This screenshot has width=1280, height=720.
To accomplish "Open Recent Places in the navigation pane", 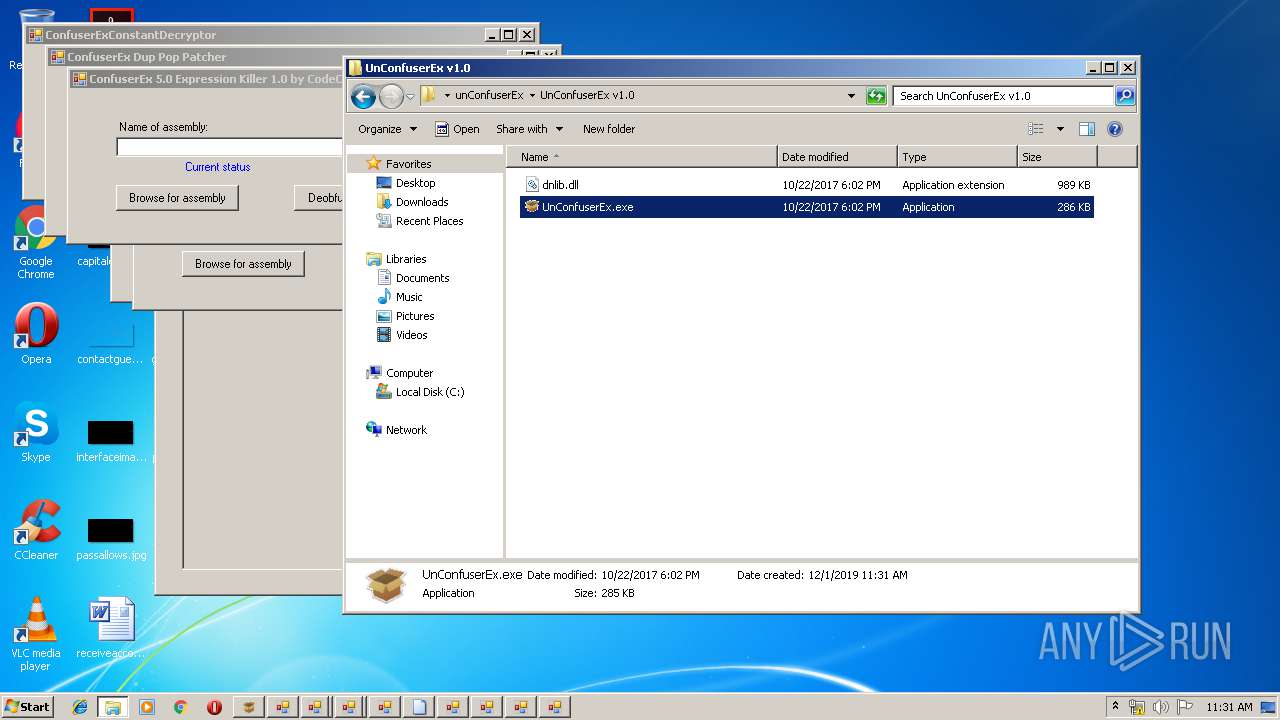I will pyautogui.click(x=429, y=221).
